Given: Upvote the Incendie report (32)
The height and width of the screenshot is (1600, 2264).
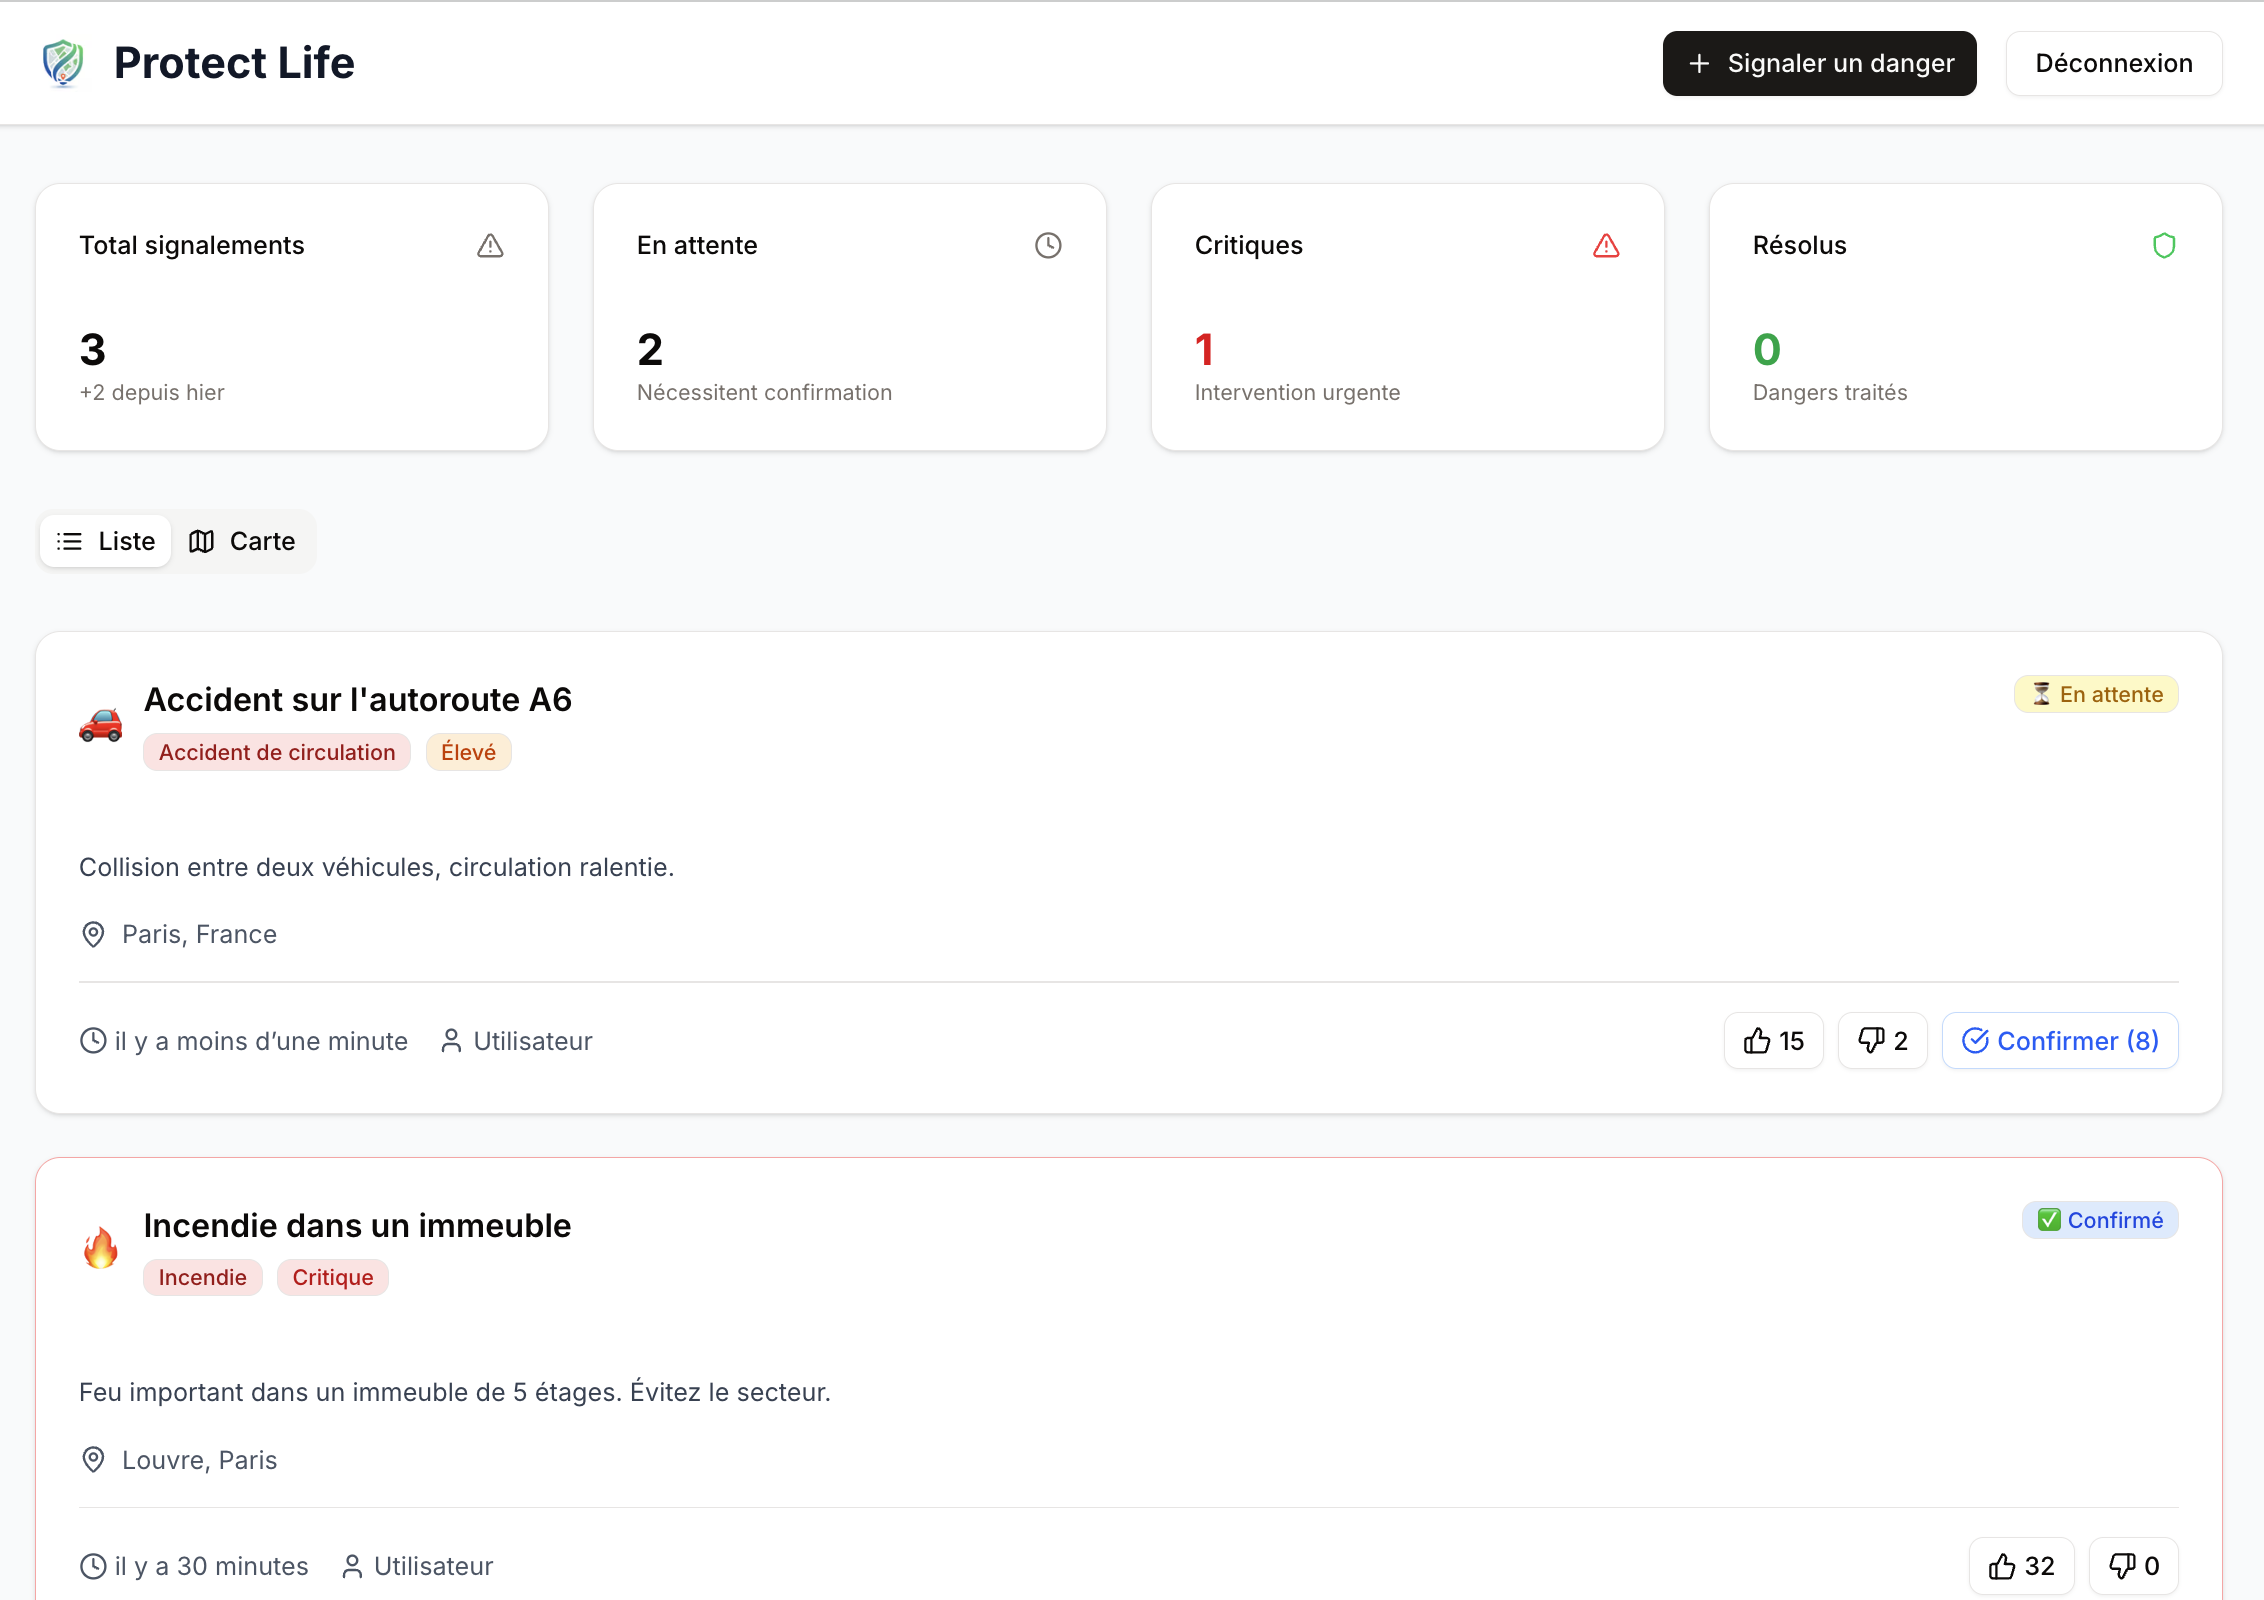Looking at the screenshot, I should coord(2021,1566).
